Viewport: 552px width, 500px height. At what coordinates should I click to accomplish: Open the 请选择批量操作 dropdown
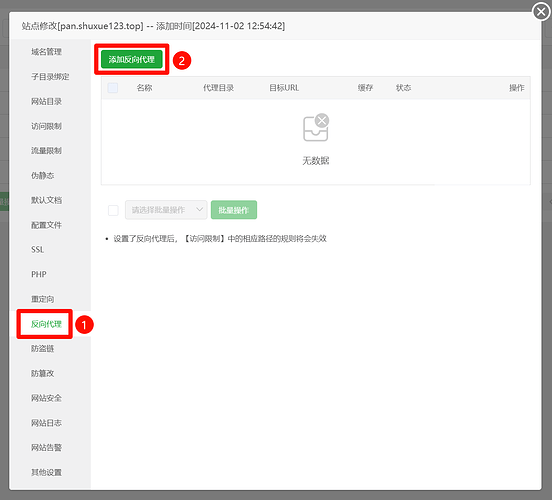166,210
